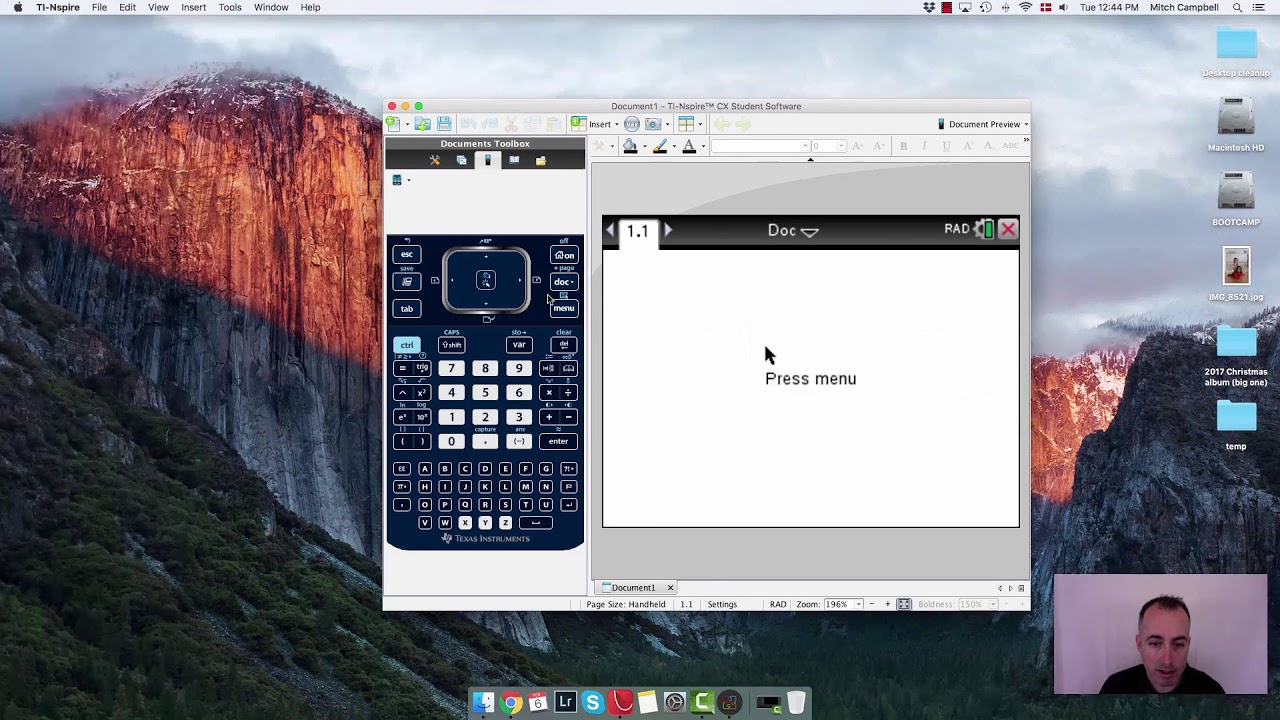The height and width of the screenshot is (720, 1280).
Task: Select the line color pencil icon
Action: [x=660, y=146]
